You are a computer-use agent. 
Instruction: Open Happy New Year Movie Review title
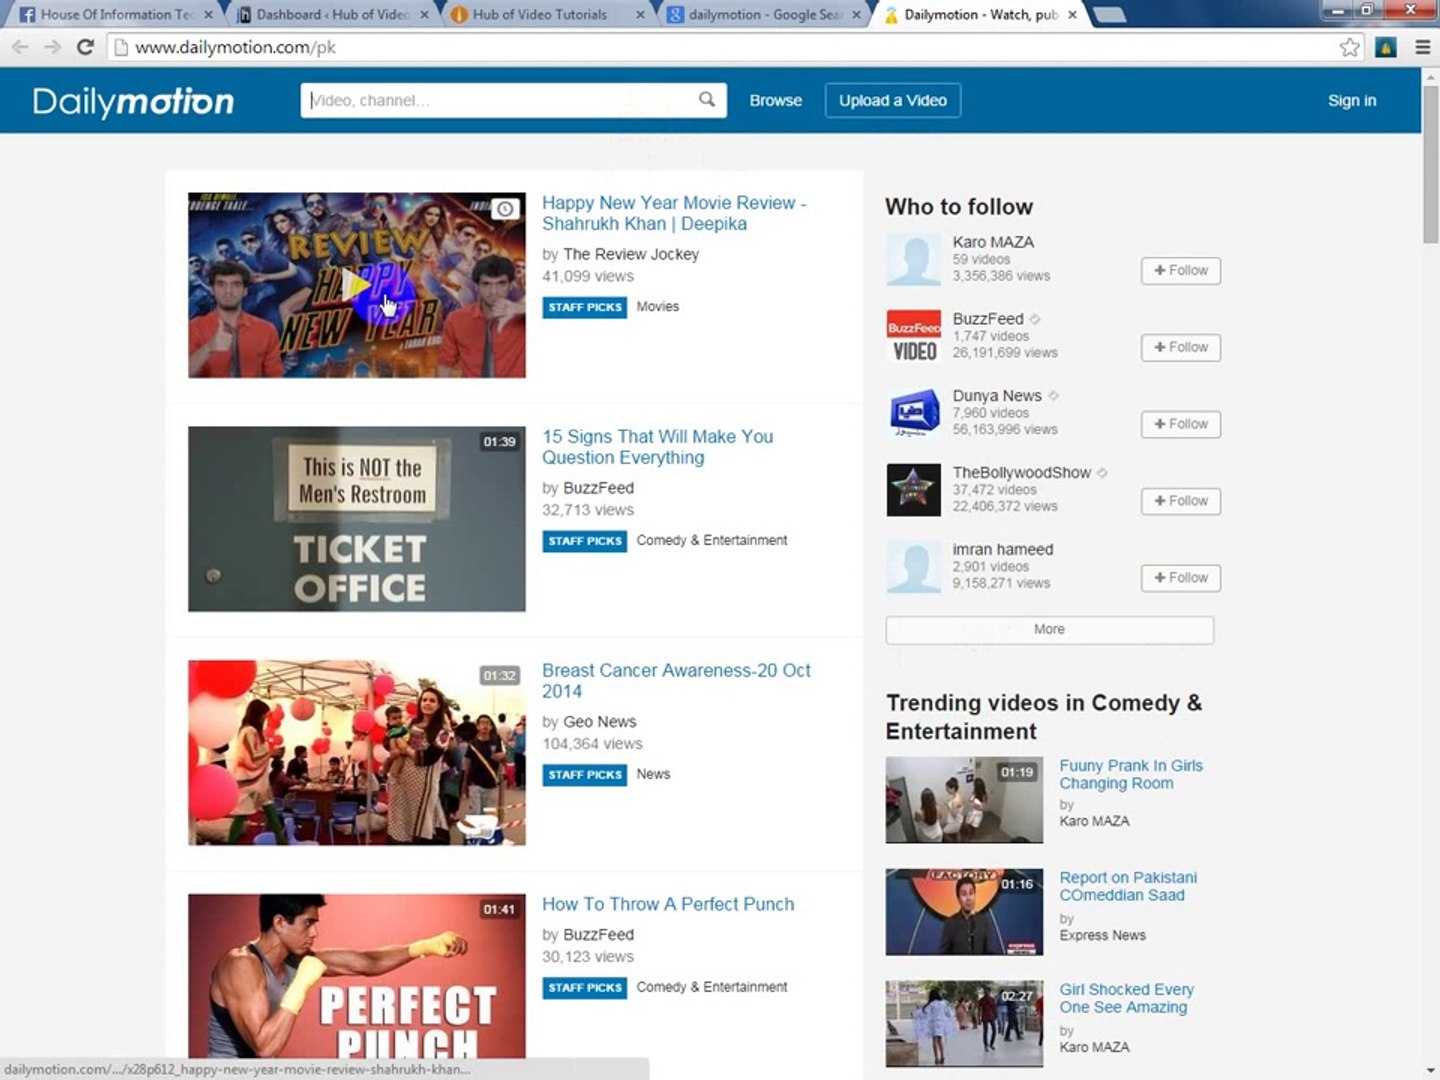pyautogui.click(x=674, y=213)
